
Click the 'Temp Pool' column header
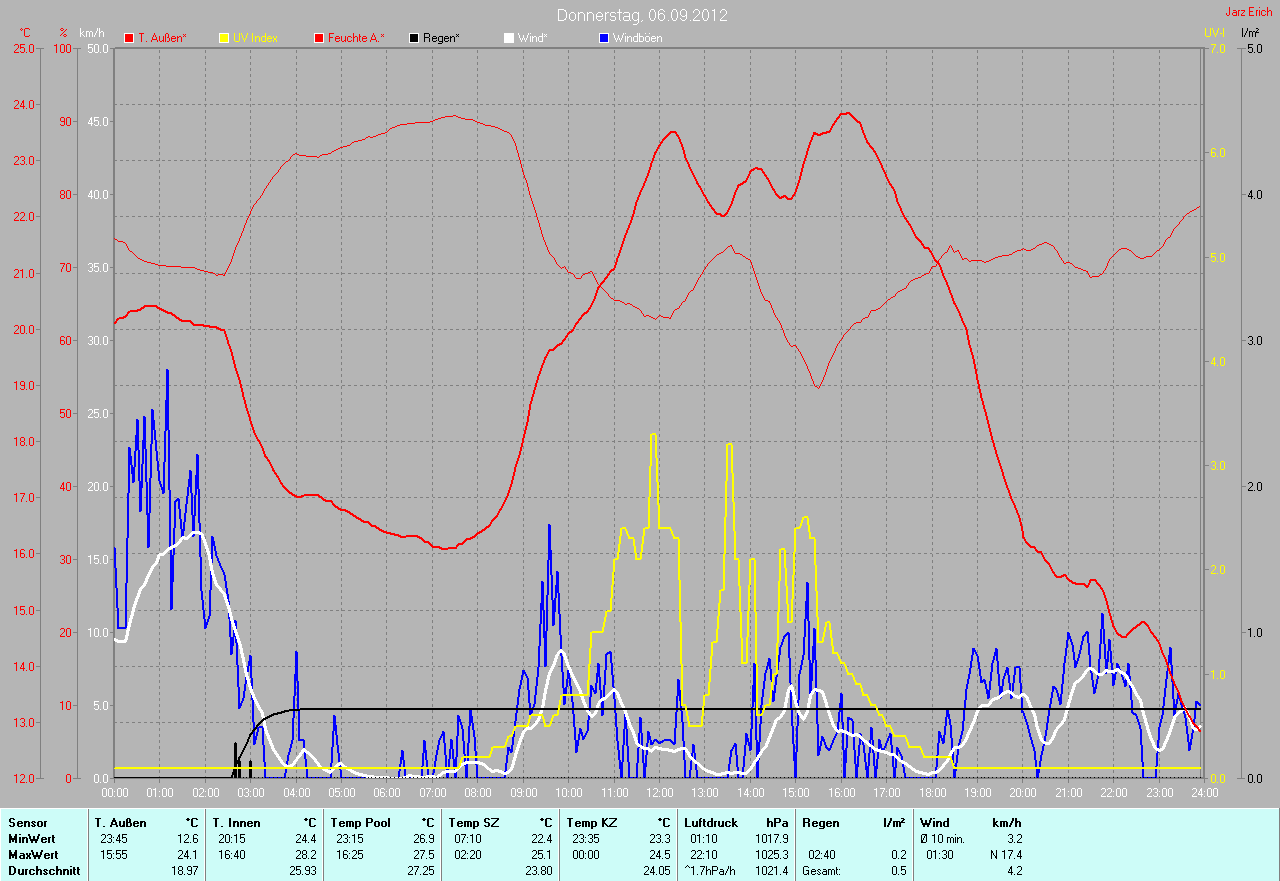361,823
